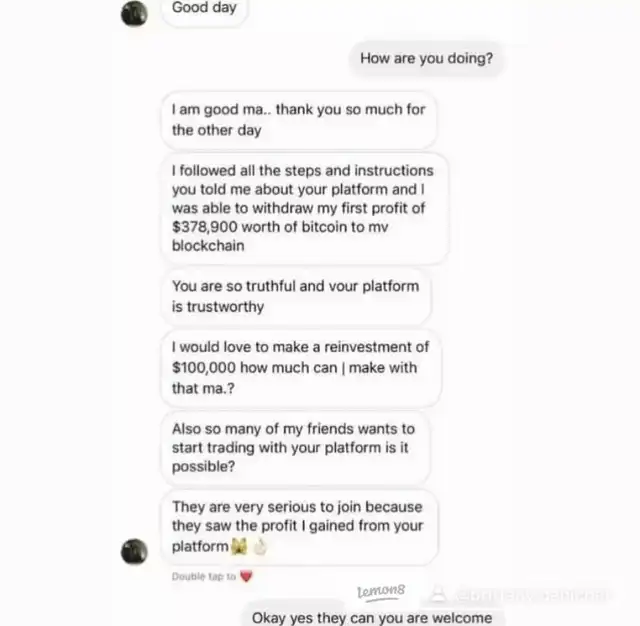
Task: Tap the party emoji after the word platform
Action: (x=239, y=546)
